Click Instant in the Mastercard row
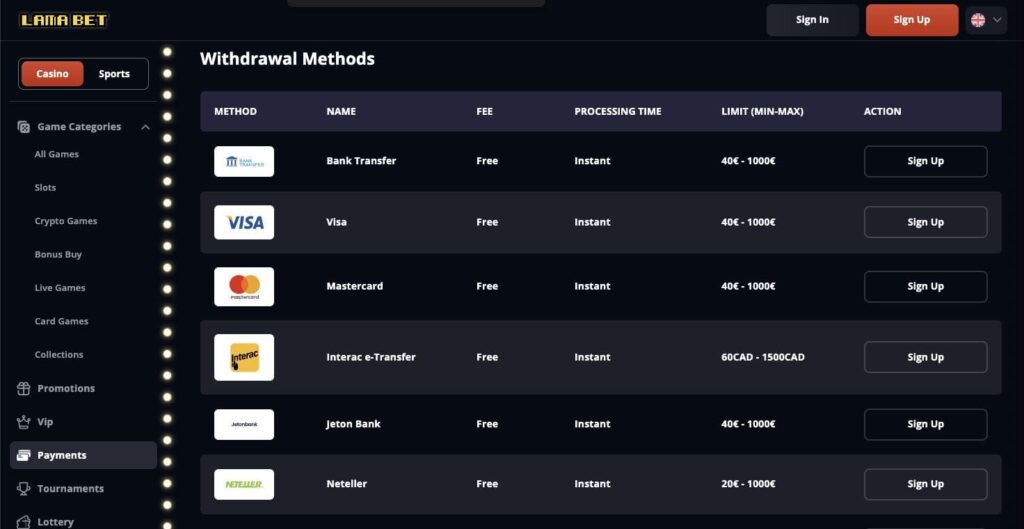 click(592, 286)
